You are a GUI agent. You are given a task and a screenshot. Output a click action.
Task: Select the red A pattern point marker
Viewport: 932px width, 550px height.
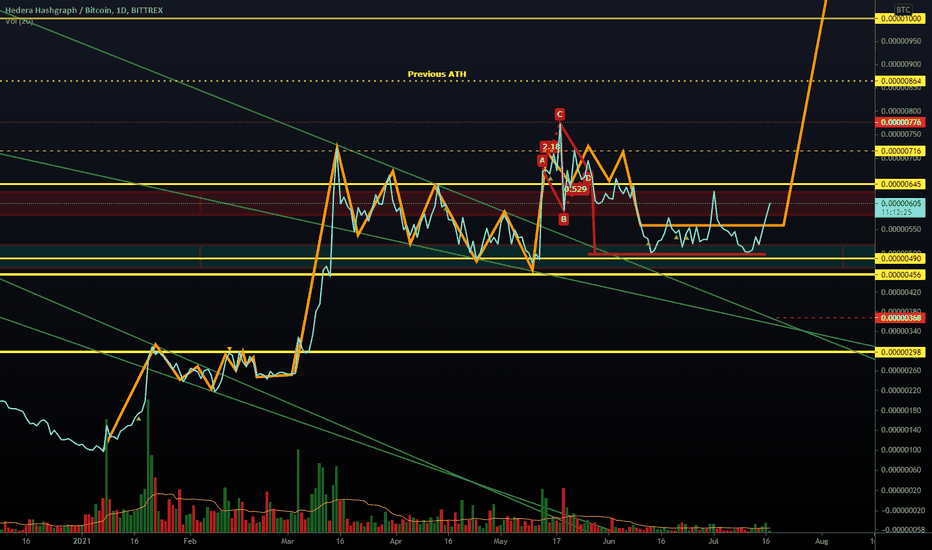pyautogui.click(x=541, y=160)
